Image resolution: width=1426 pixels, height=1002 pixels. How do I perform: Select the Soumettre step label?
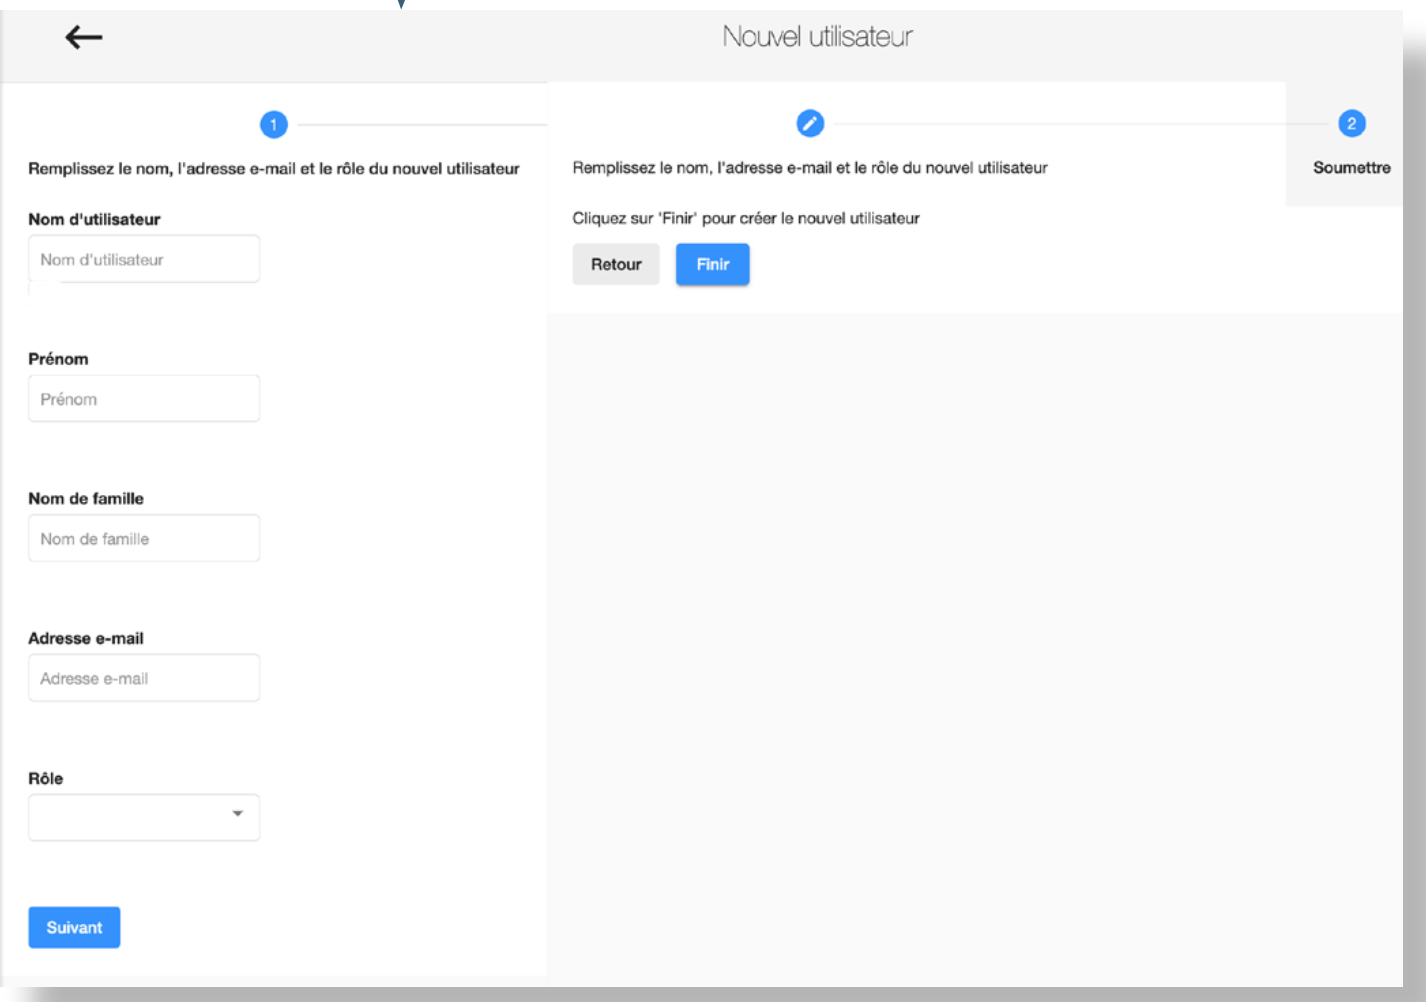coord(1351,168)
